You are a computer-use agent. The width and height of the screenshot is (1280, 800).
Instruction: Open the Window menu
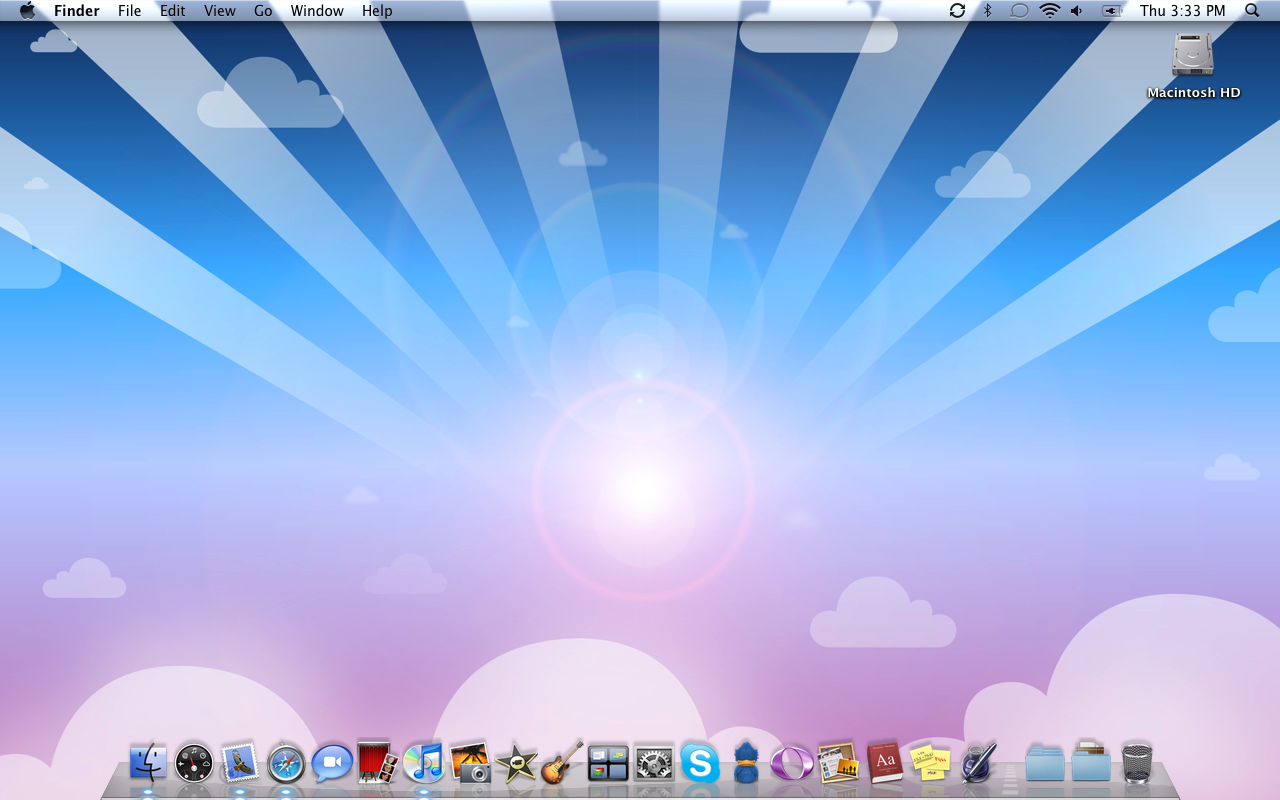317,11
